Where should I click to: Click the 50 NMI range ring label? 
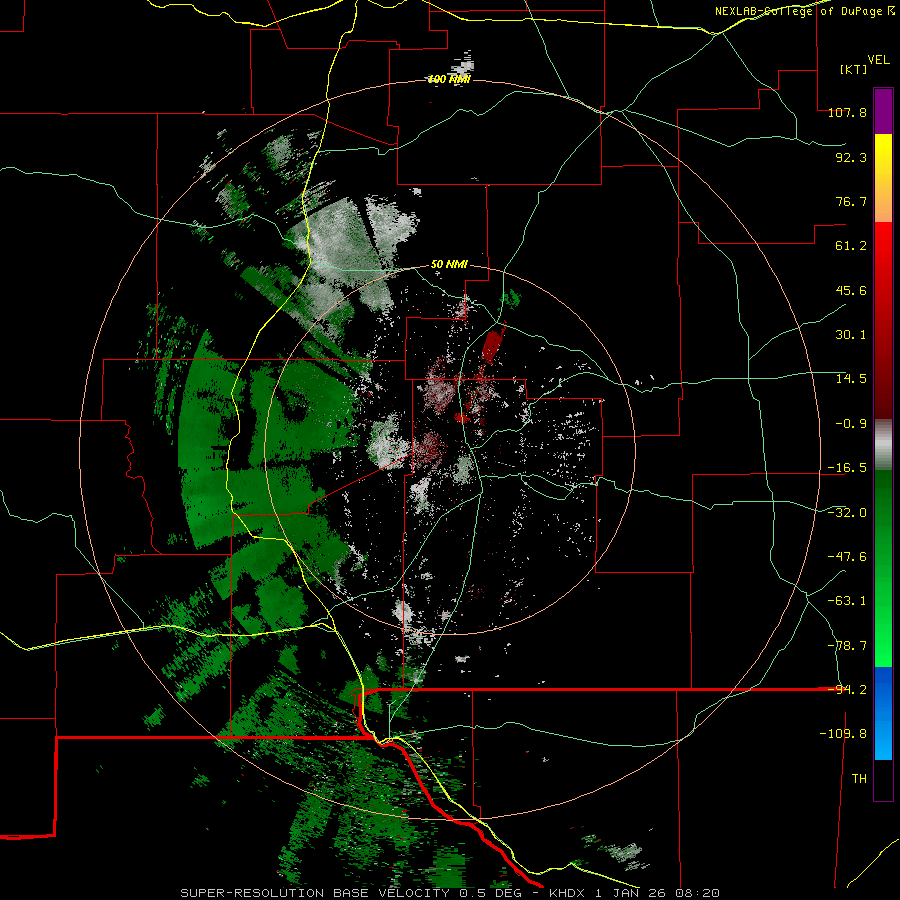449,265
